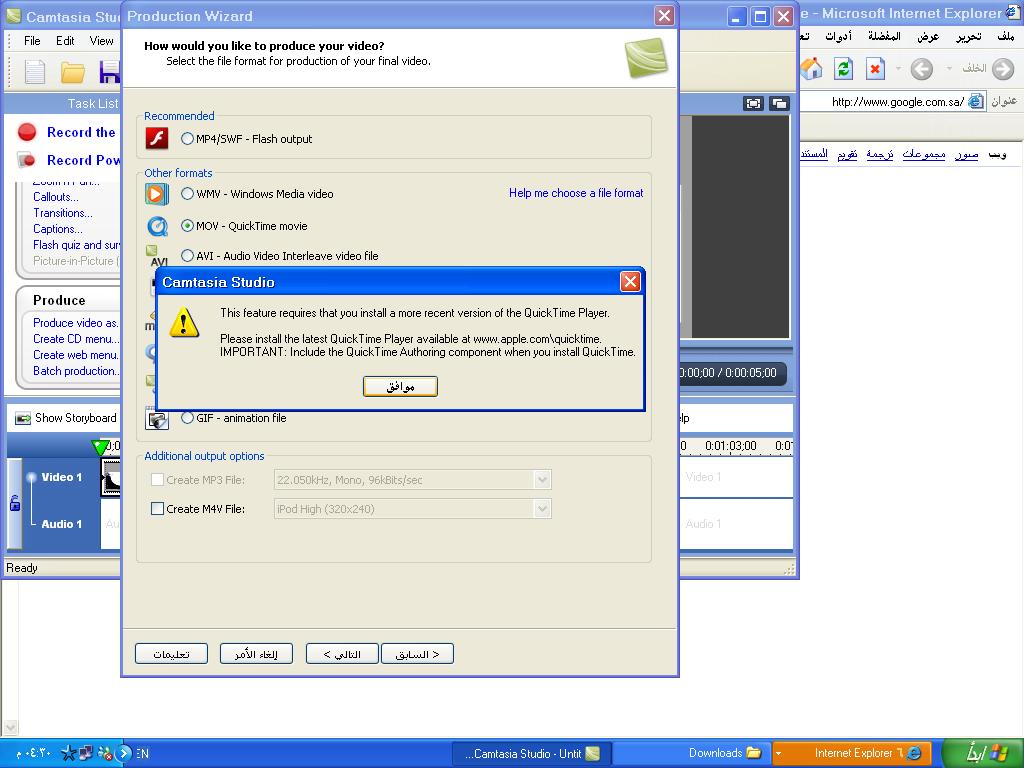Click the Record PowerPoint icon

pyautogui.click(x=26, y=160)
